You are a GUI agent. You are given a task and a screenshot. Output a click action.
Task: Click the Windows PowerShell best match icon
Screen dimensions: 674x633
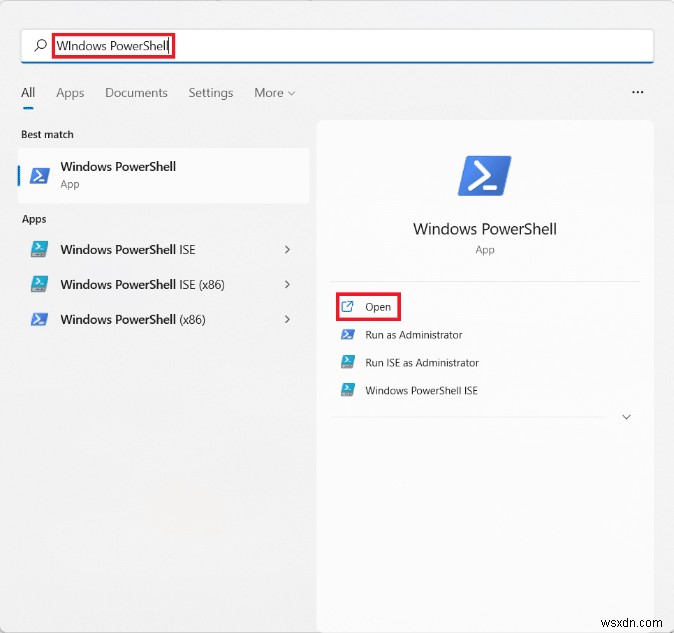pos(40,175)
